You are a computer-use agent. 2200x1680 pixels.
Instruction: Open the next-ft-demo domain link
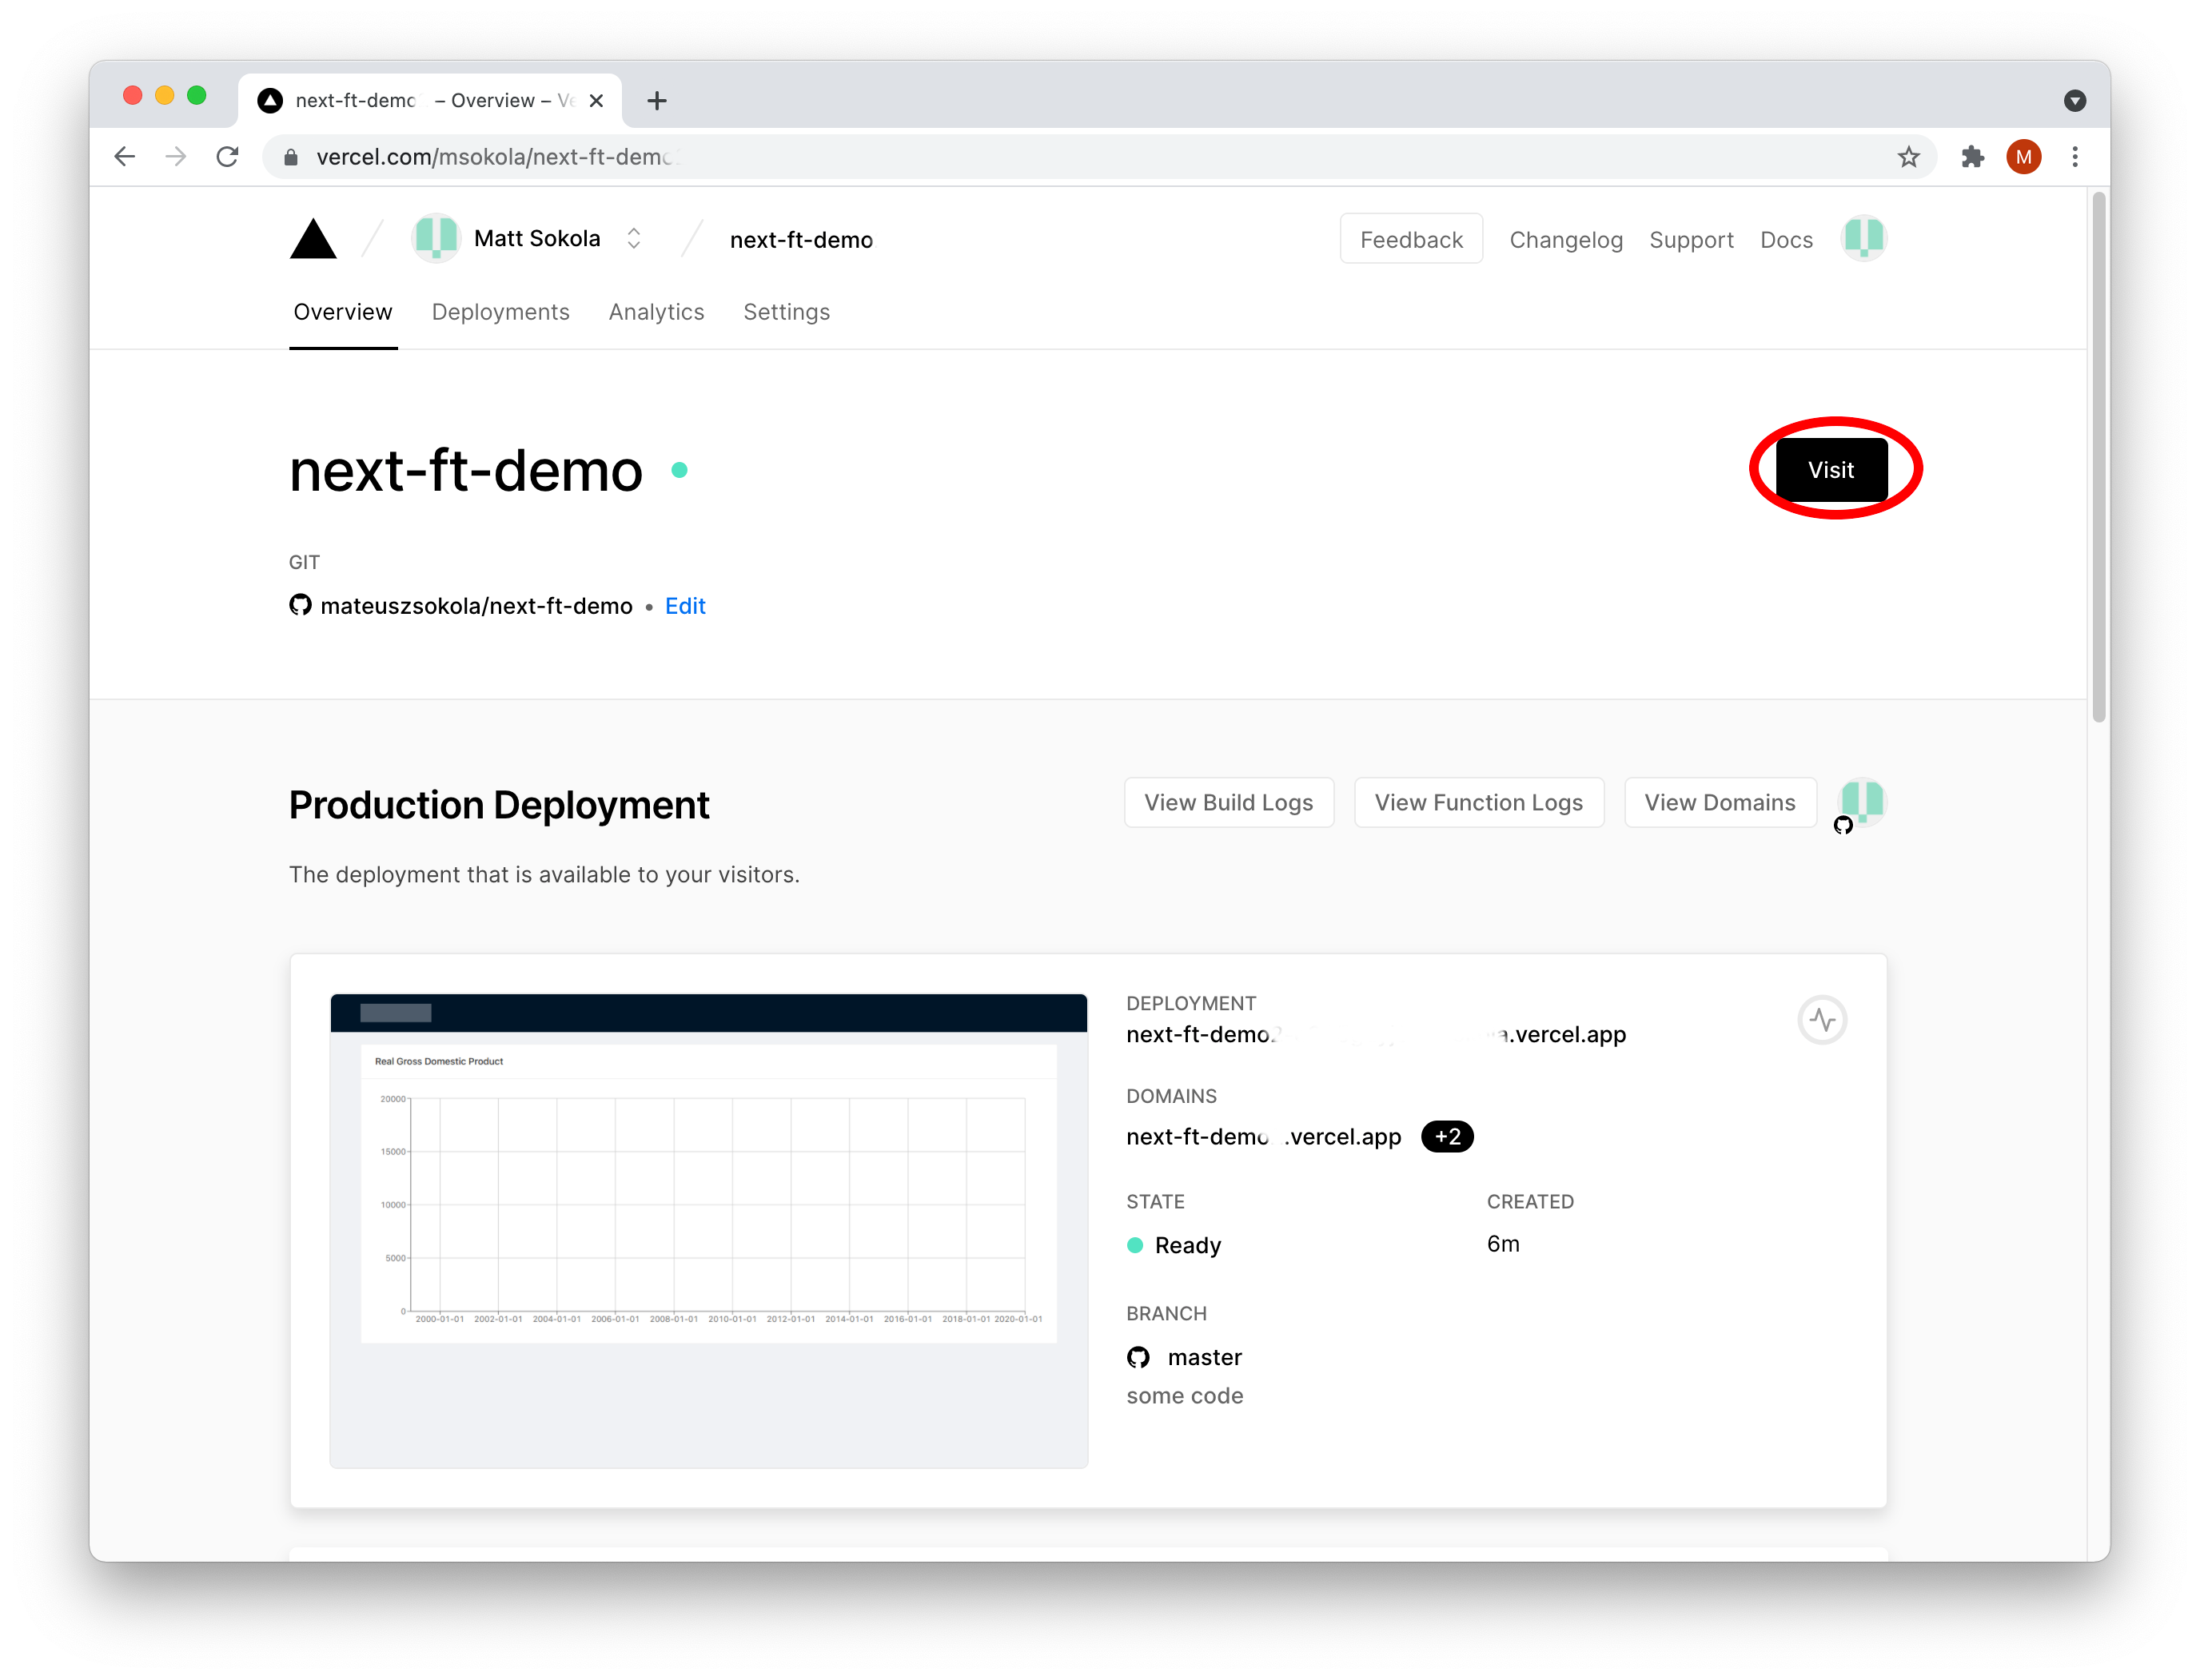[1264, 1137]
